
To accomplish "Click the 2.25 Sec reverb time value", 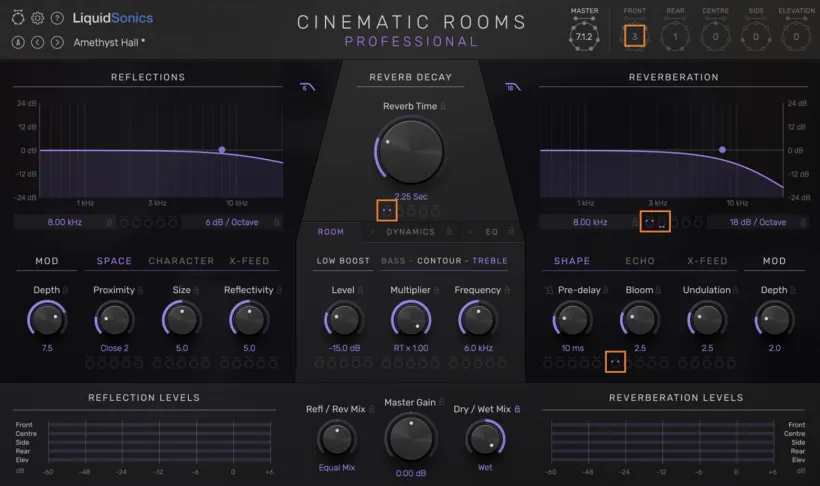I will coord(411,197).
